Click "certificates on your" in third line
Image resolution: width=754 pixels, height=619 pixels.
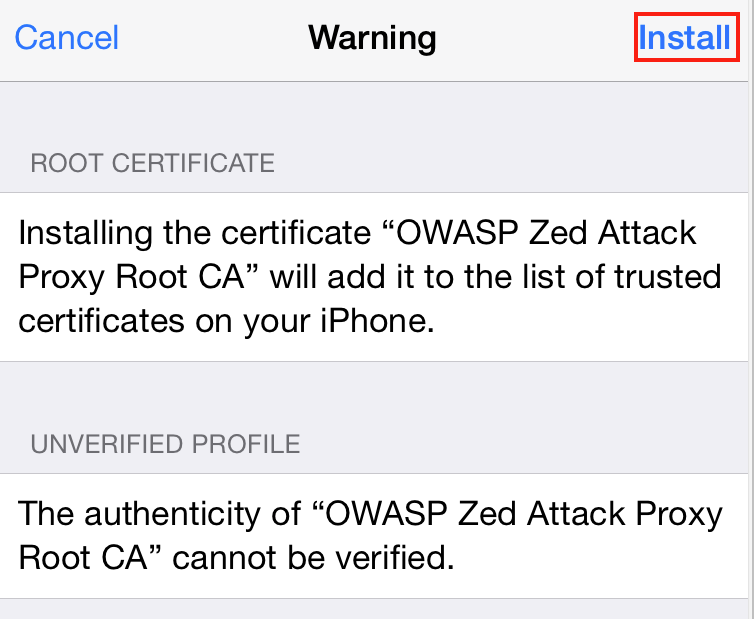tap(164, 322)
